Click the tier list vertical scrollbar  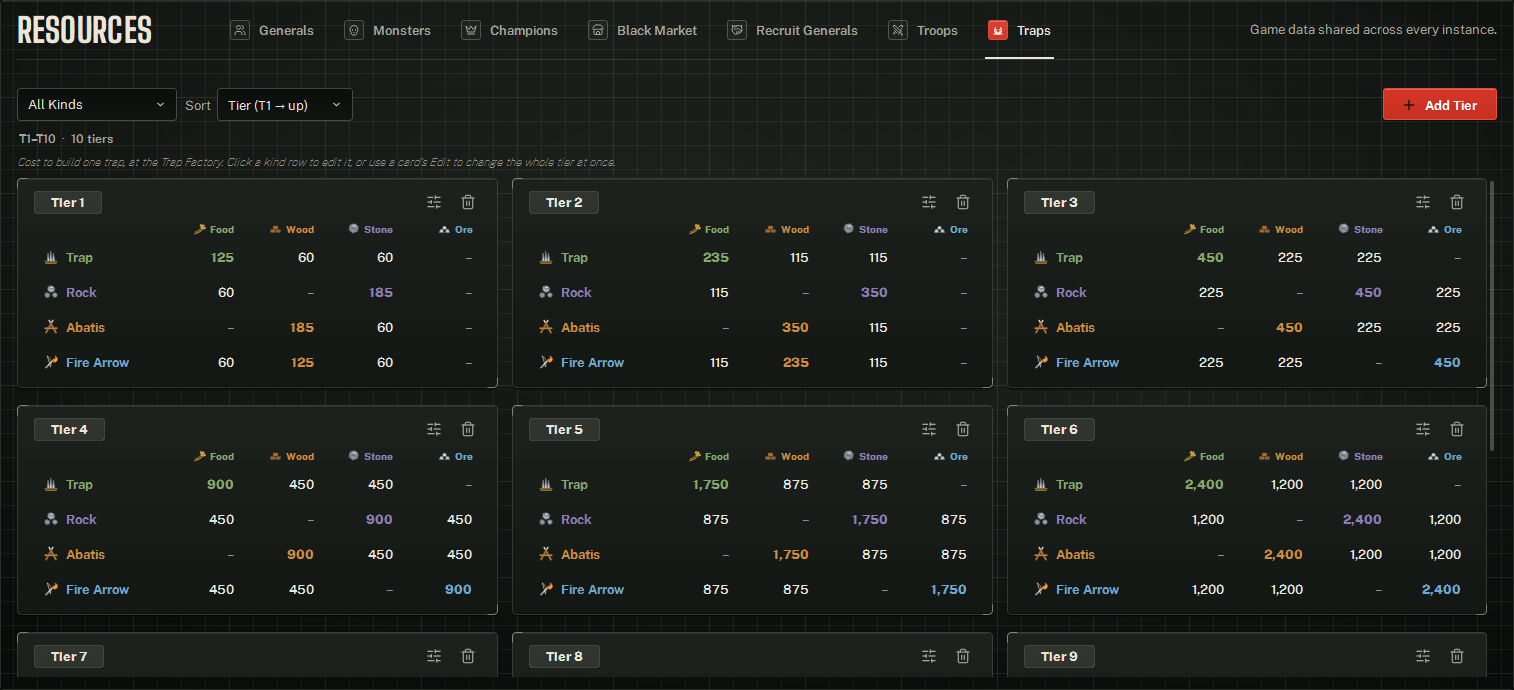[1492, 315]
